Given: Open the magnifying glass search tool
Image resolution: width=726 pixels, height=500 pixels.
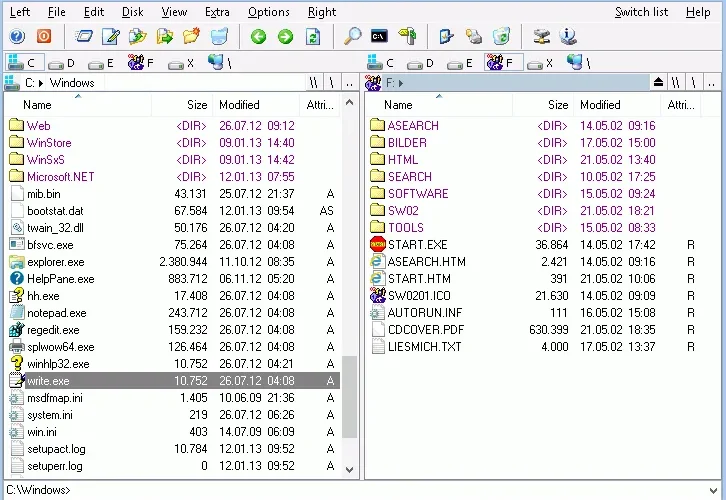Looking at the screenshot, I should (x=352, y=36).
